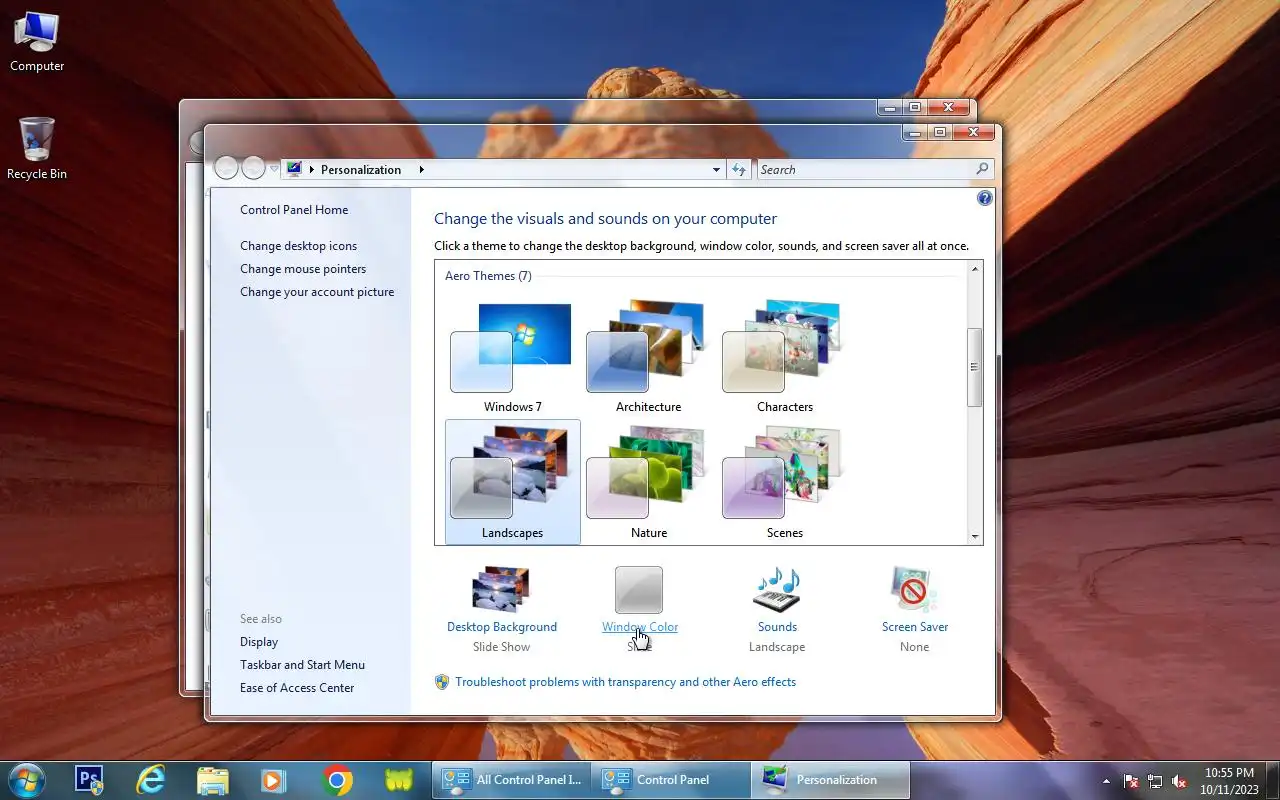Image resolution: width=1280 pixels, height=800 pixels.
Task: Click the Action Center flag tray icon
Action: (1131, 781)
